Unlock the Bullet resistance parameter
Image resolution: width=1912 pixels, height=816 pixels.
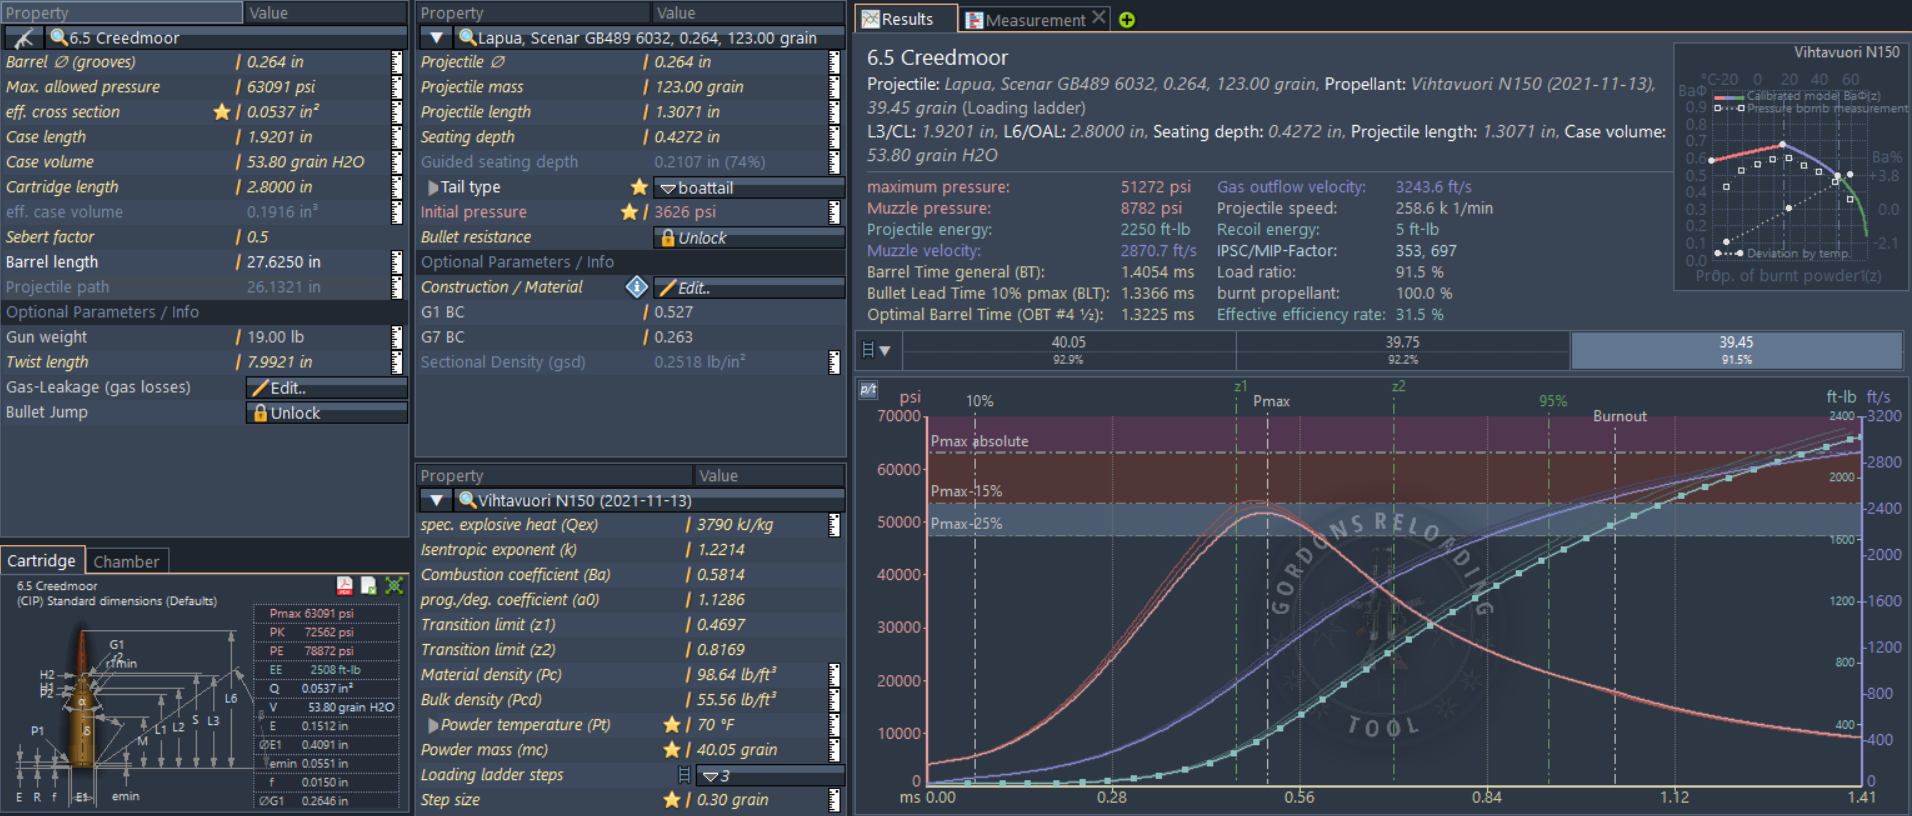click(749, 238)
